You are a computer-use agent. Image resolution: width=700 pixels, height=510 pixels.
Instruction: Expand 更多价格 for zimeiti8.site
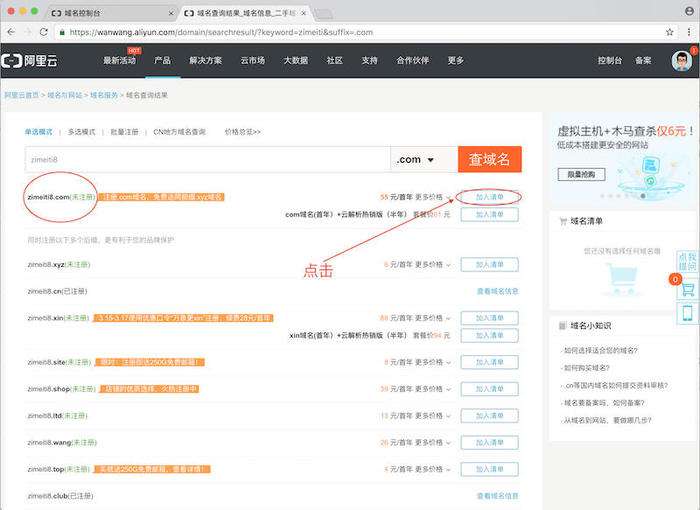pyautogui.click(x=433, y=362)
